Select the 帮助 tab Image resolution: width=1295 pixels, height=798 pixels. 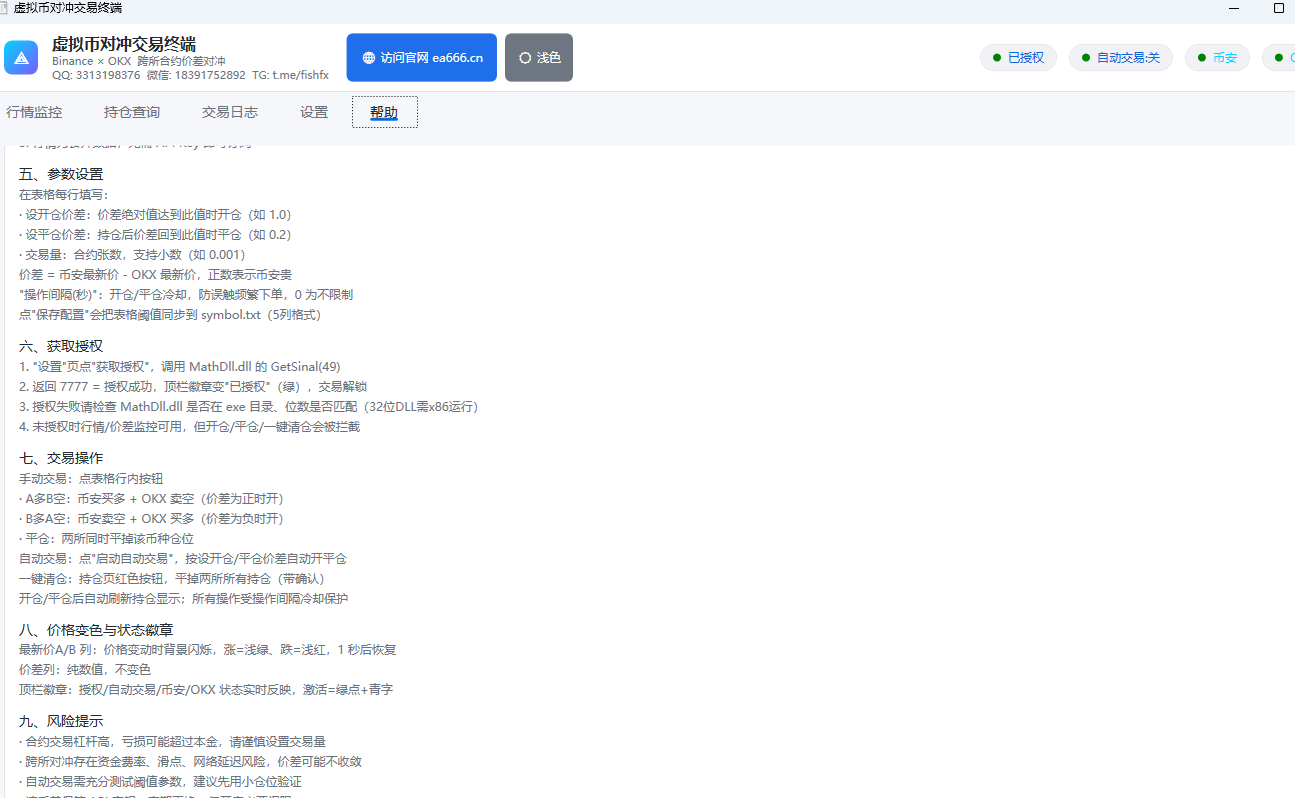(384, 112)
